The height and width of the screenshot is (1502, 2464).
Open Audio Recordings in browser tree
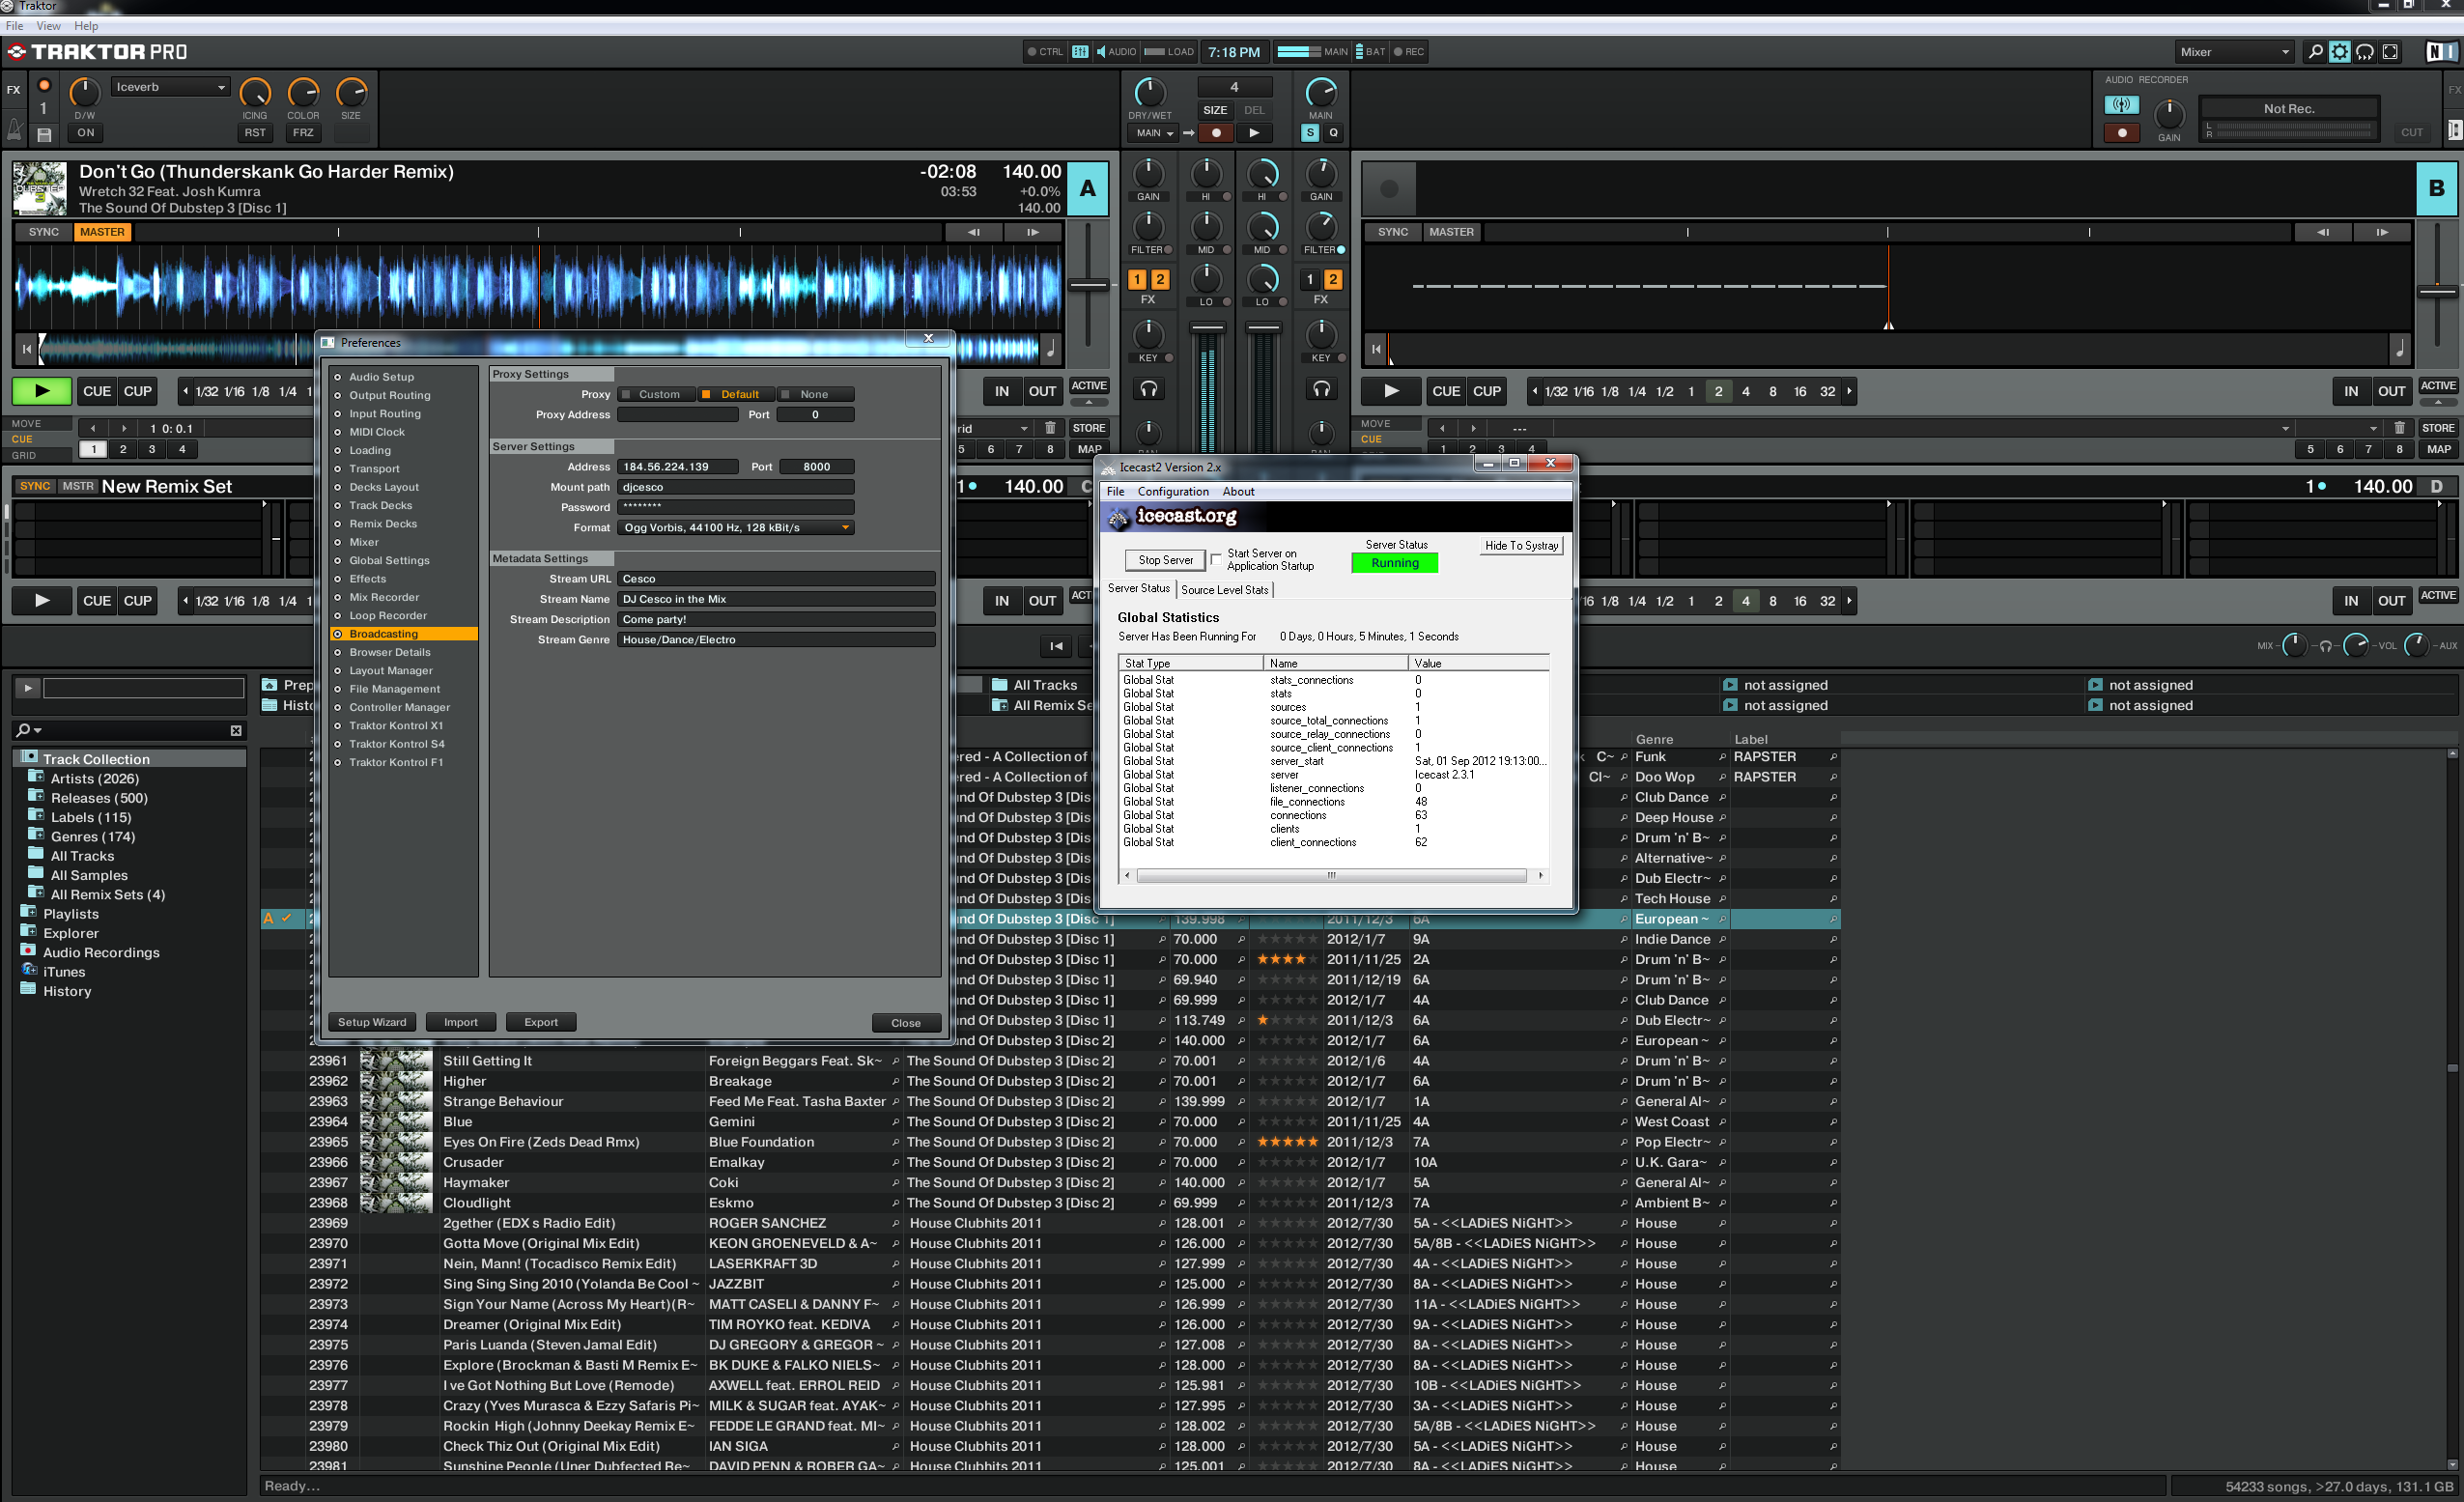[101, 952]
